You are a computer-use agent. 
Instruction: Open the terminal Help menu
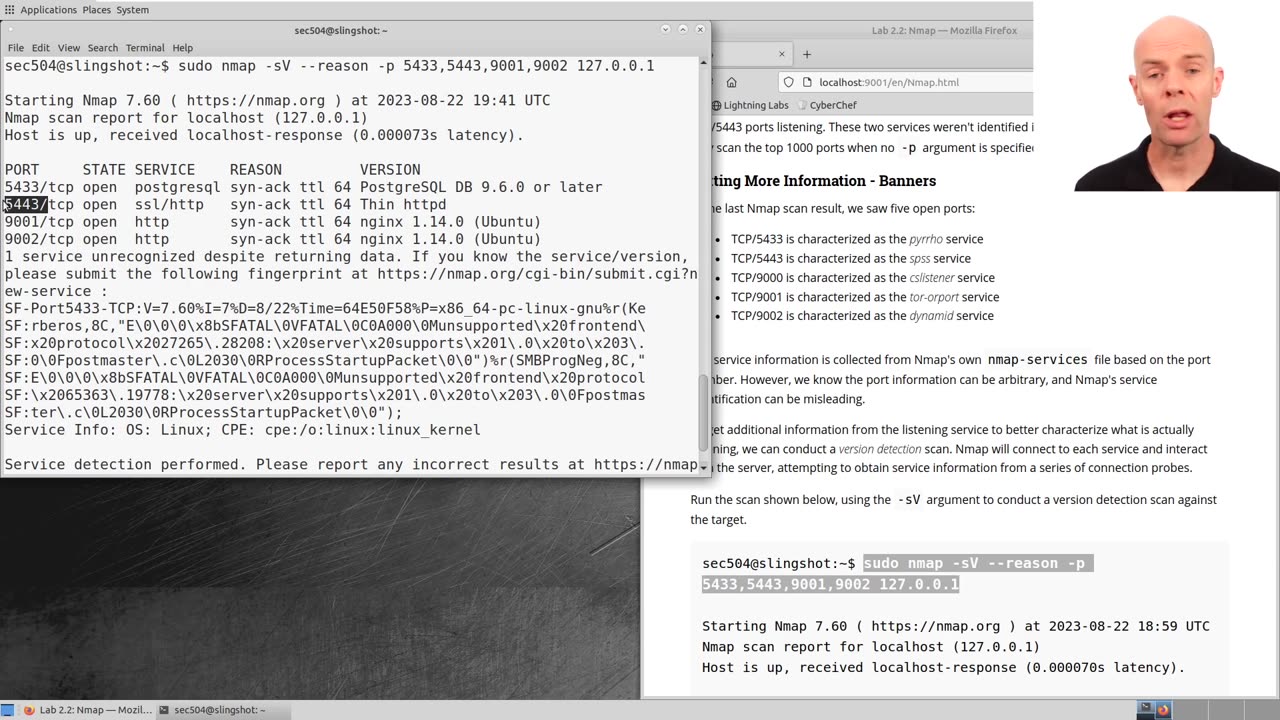[x=182, y=48]
